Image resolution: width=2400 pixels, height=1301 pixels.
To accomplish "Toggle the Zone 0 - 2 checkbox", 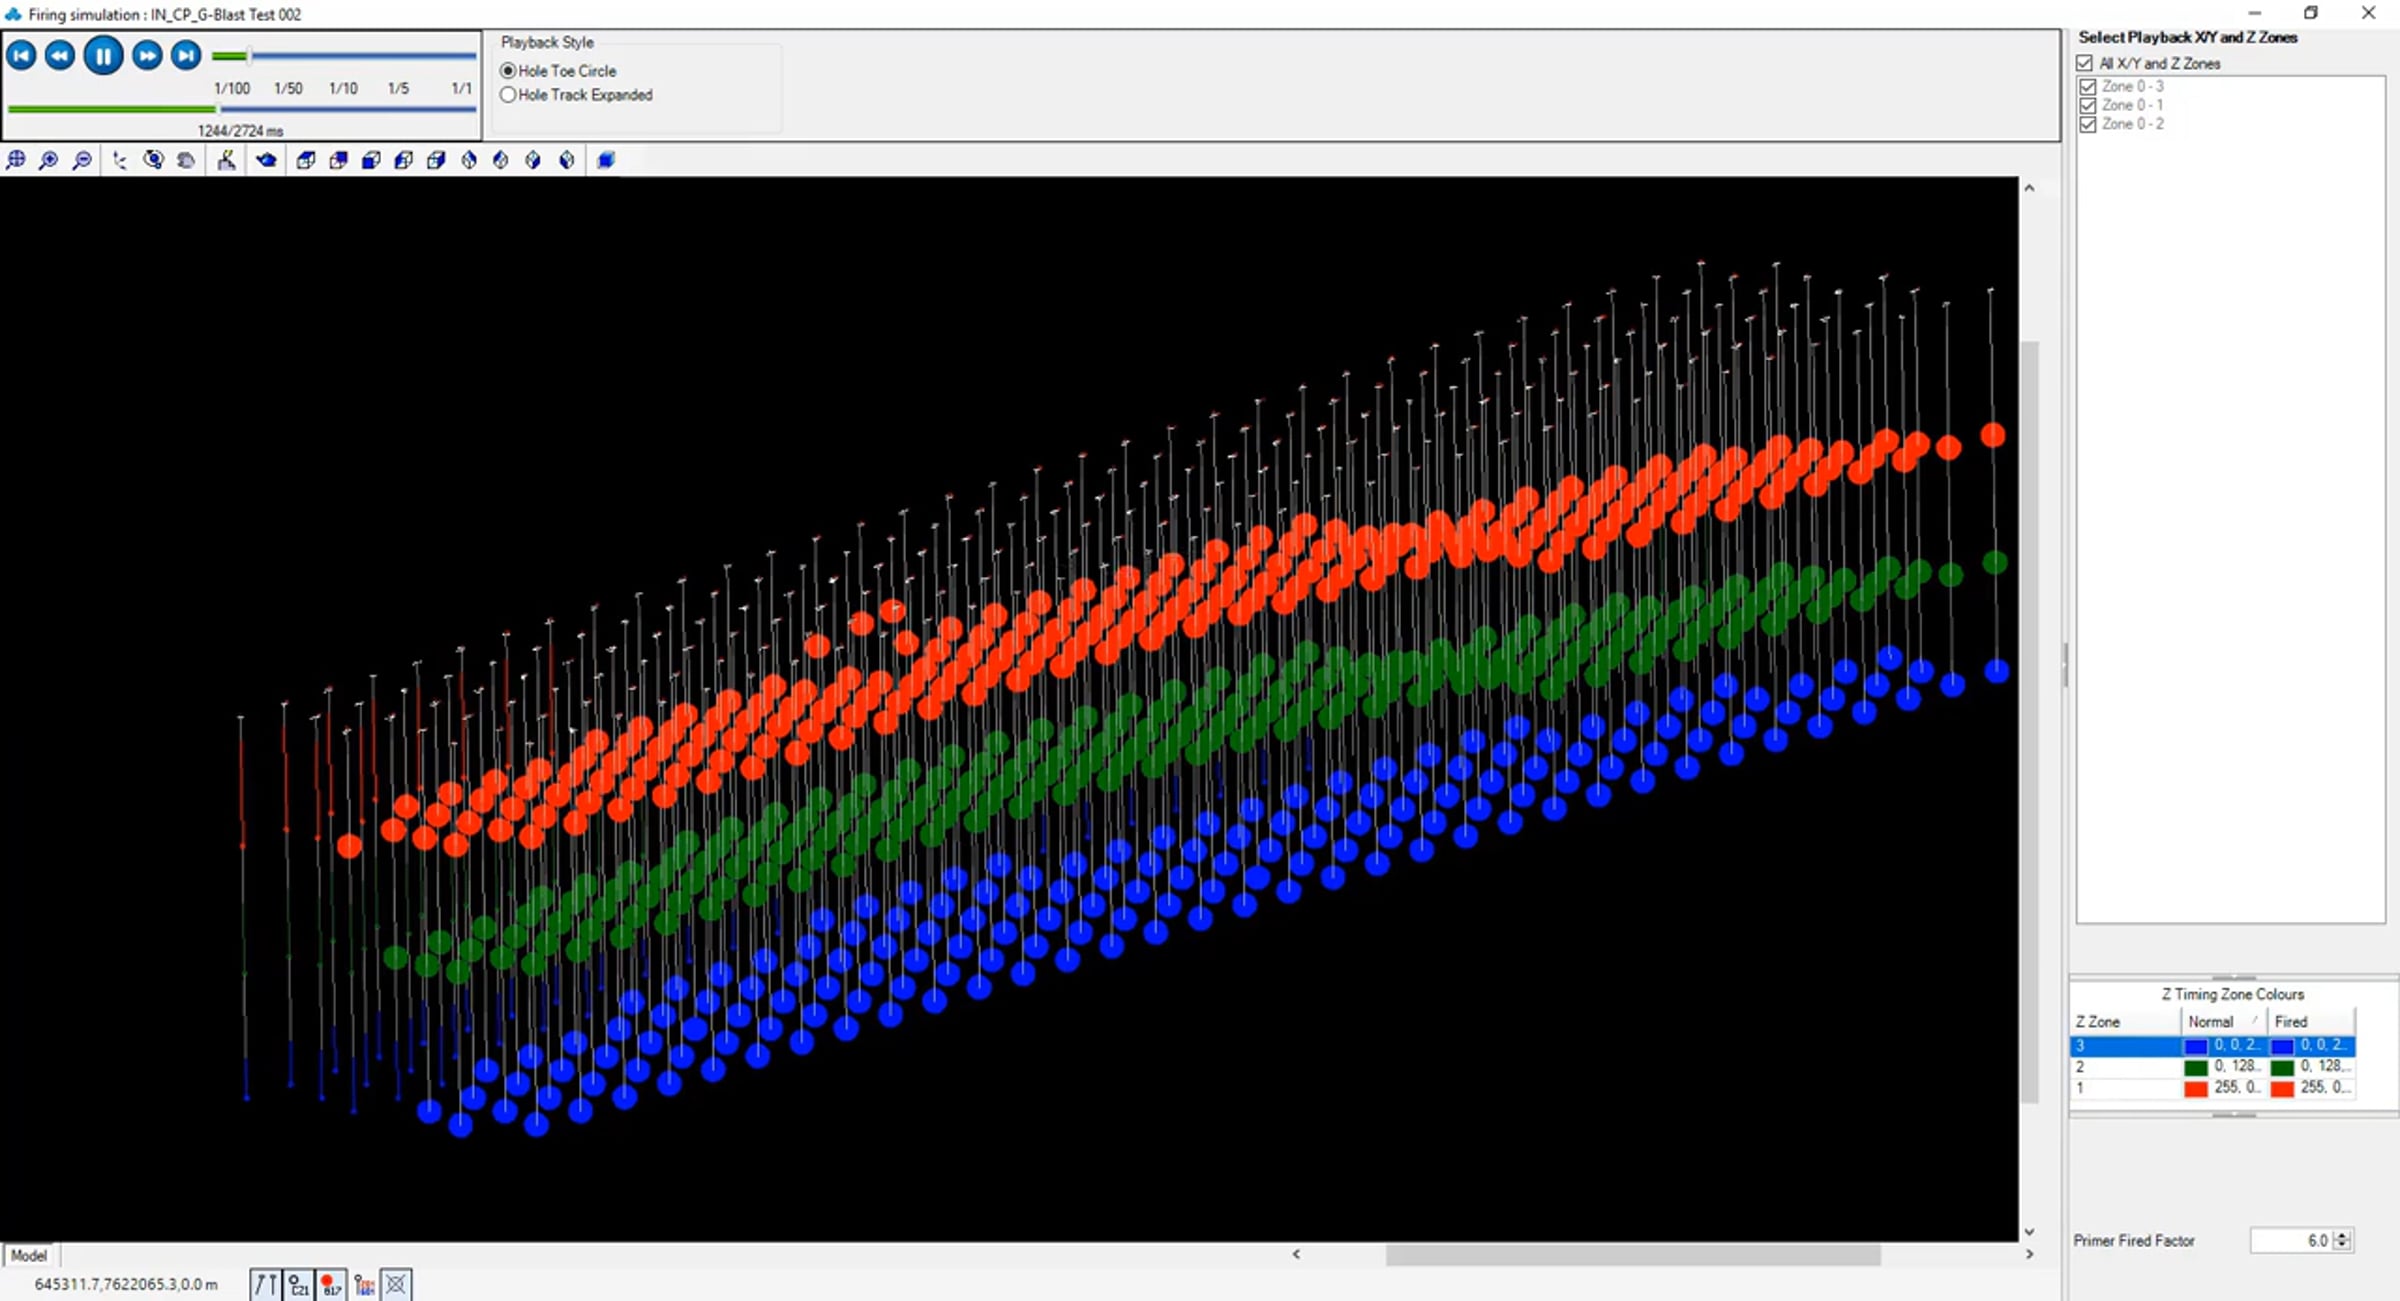I will coord(2088,124).
